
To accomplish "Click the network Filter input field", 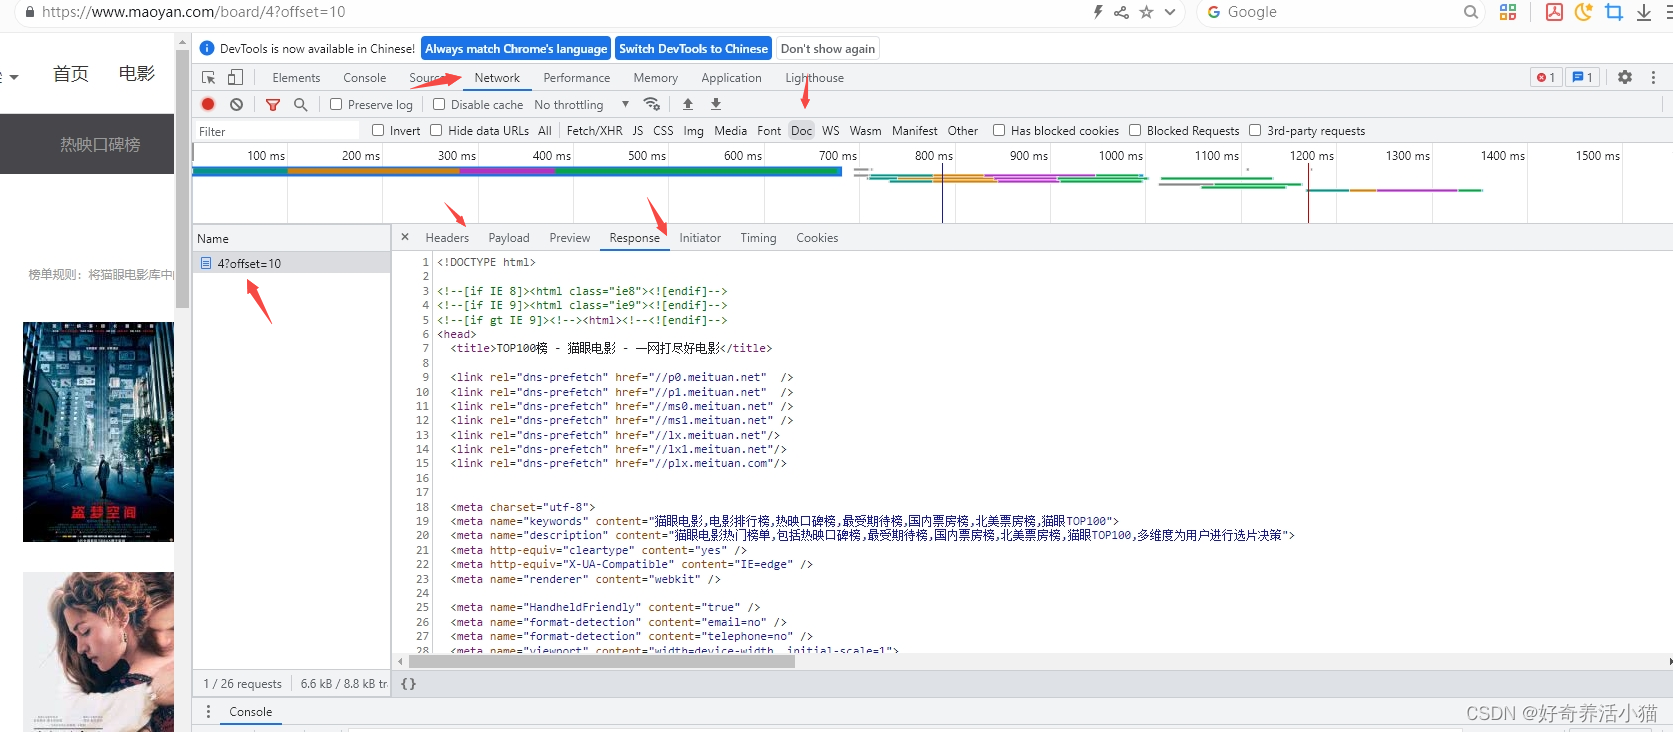I will [276, 131].
